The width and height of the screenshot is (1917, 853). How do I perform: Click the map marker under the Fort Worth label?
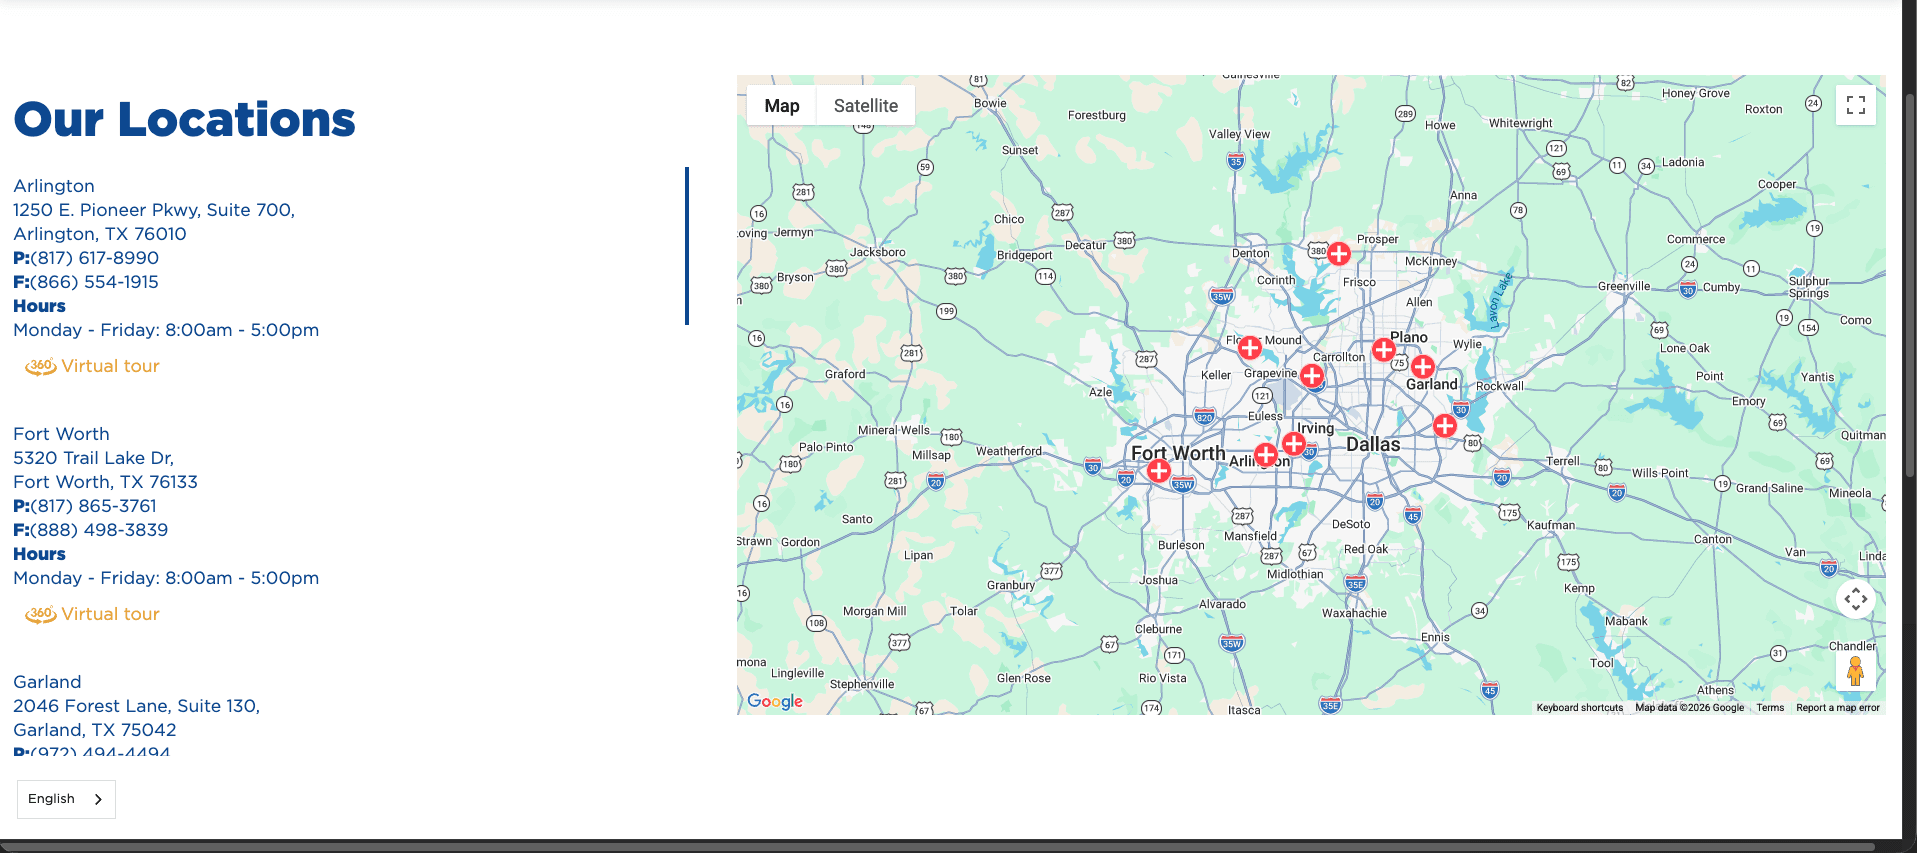[x=1159, y=471]
